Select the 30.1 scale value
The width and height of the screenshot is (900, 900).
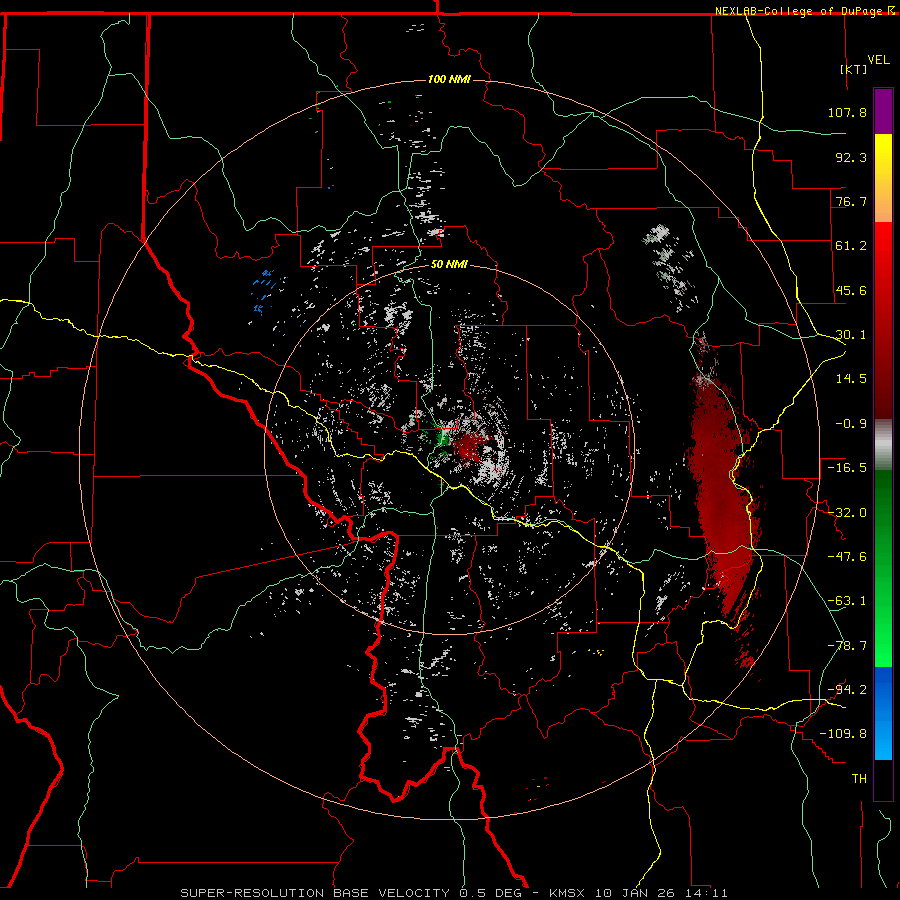[851, 335]
